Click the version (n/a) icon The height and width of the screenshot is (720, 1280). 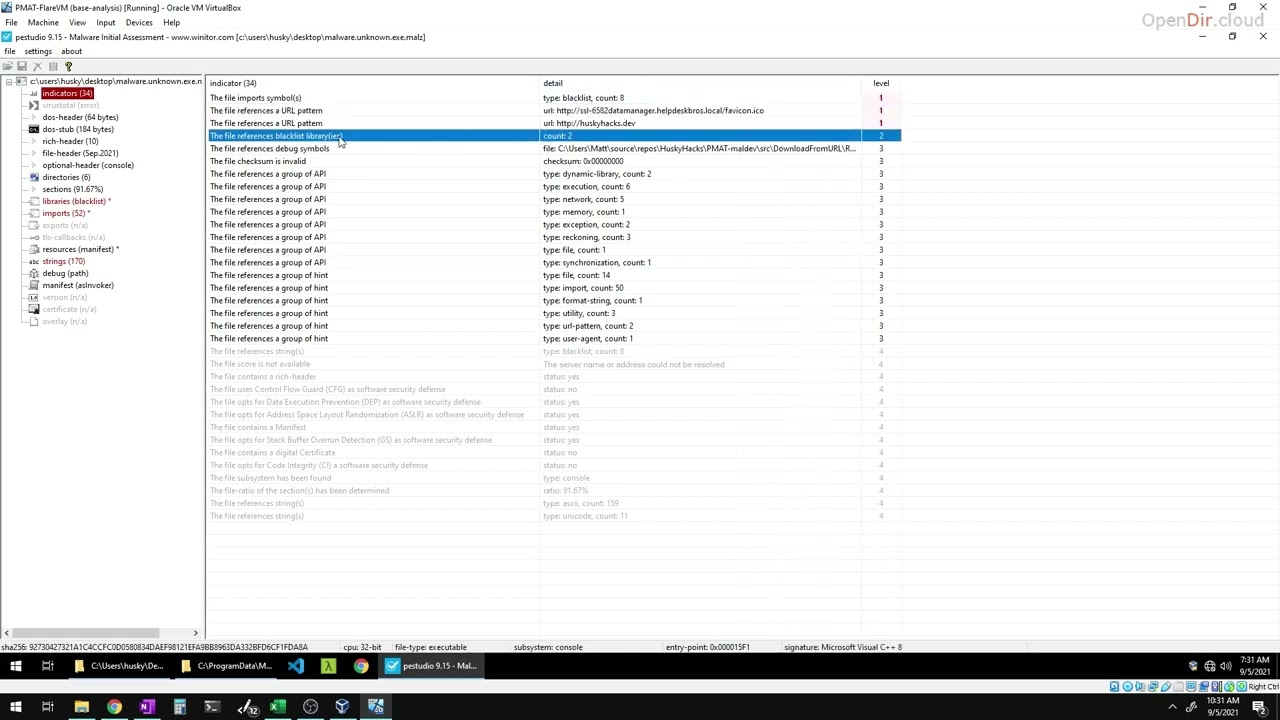(x=34, y=297)
